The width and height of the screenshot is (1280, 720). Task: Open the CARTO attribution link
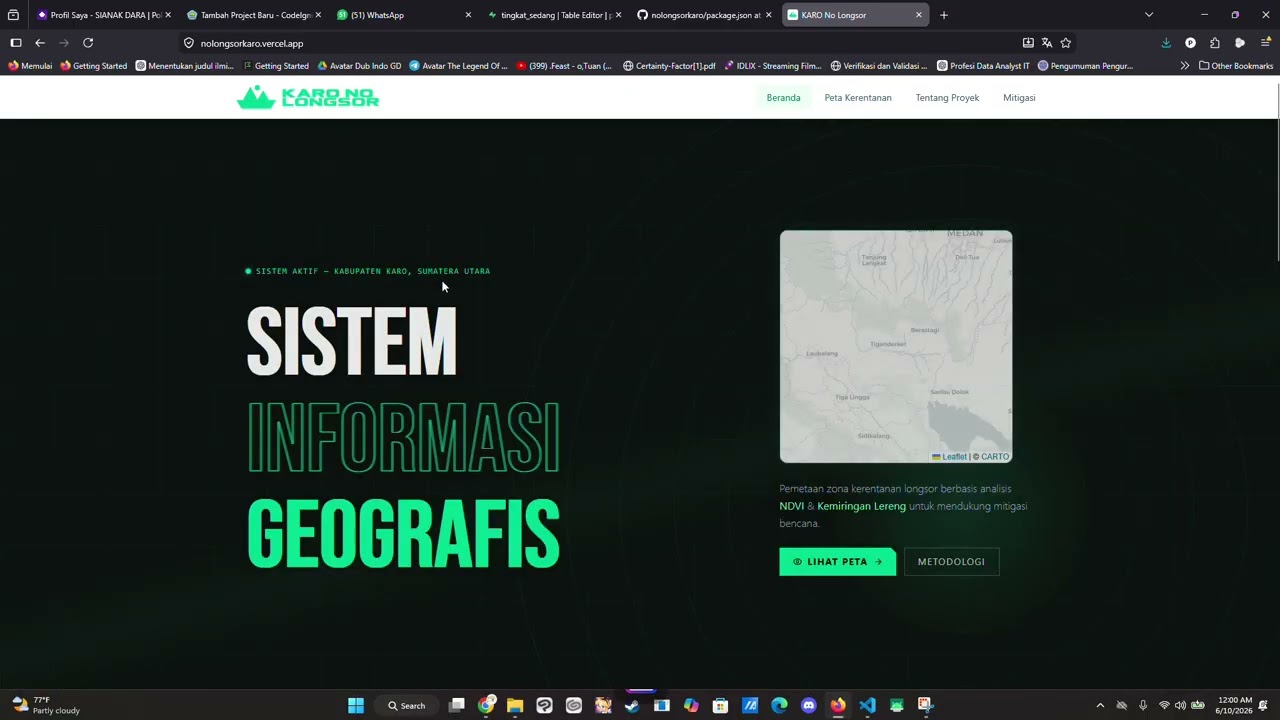(995, 457)
